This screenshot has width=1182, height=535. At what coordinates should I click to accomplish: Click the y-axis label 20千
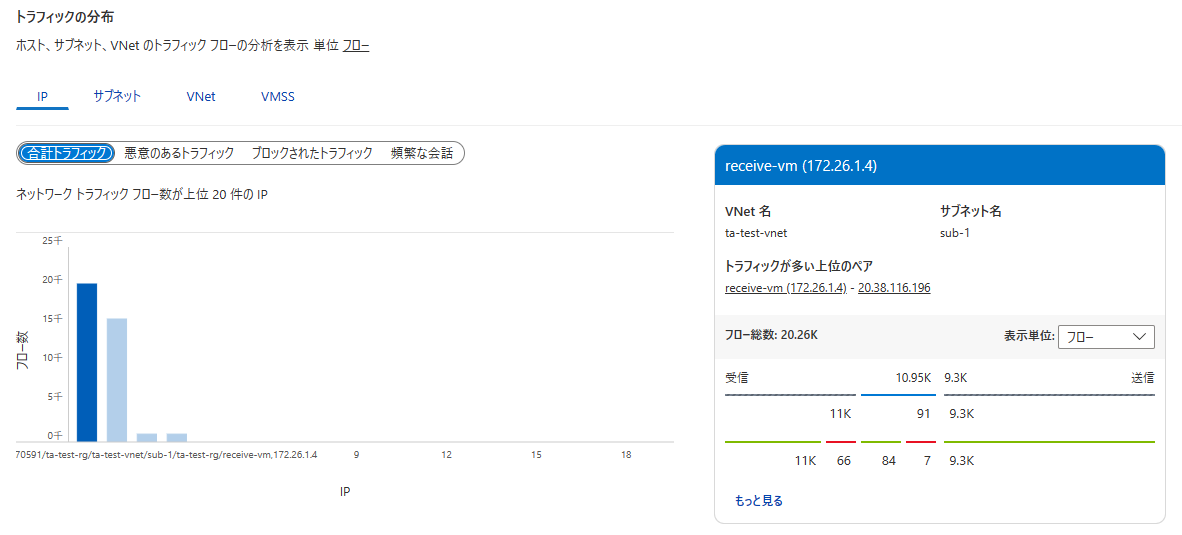click(x=54, y=280)
